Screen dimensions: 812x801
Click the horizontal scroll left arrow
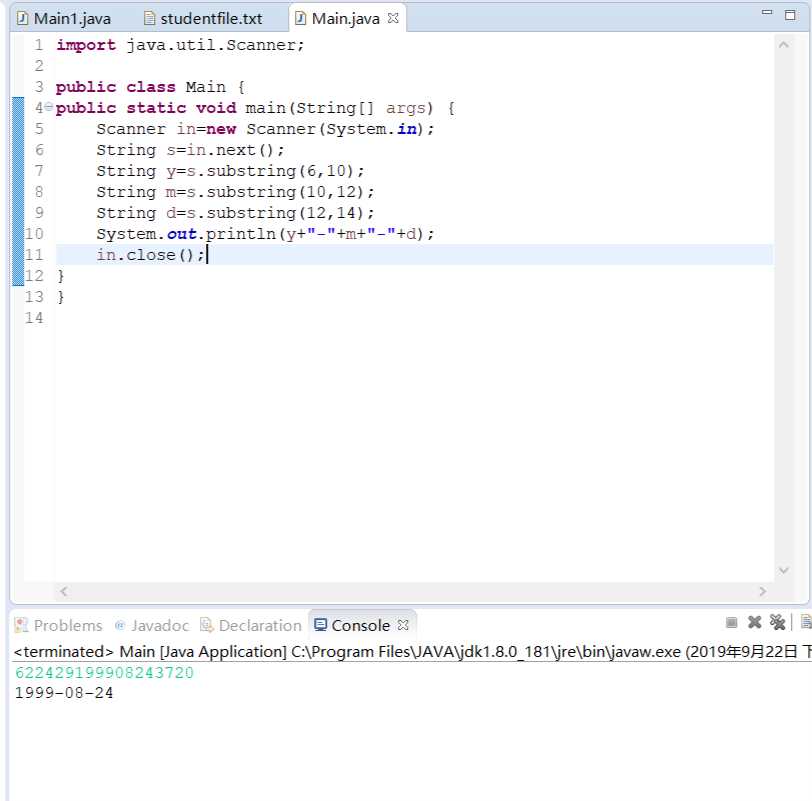pyautogui.click(x=63, y=591)
